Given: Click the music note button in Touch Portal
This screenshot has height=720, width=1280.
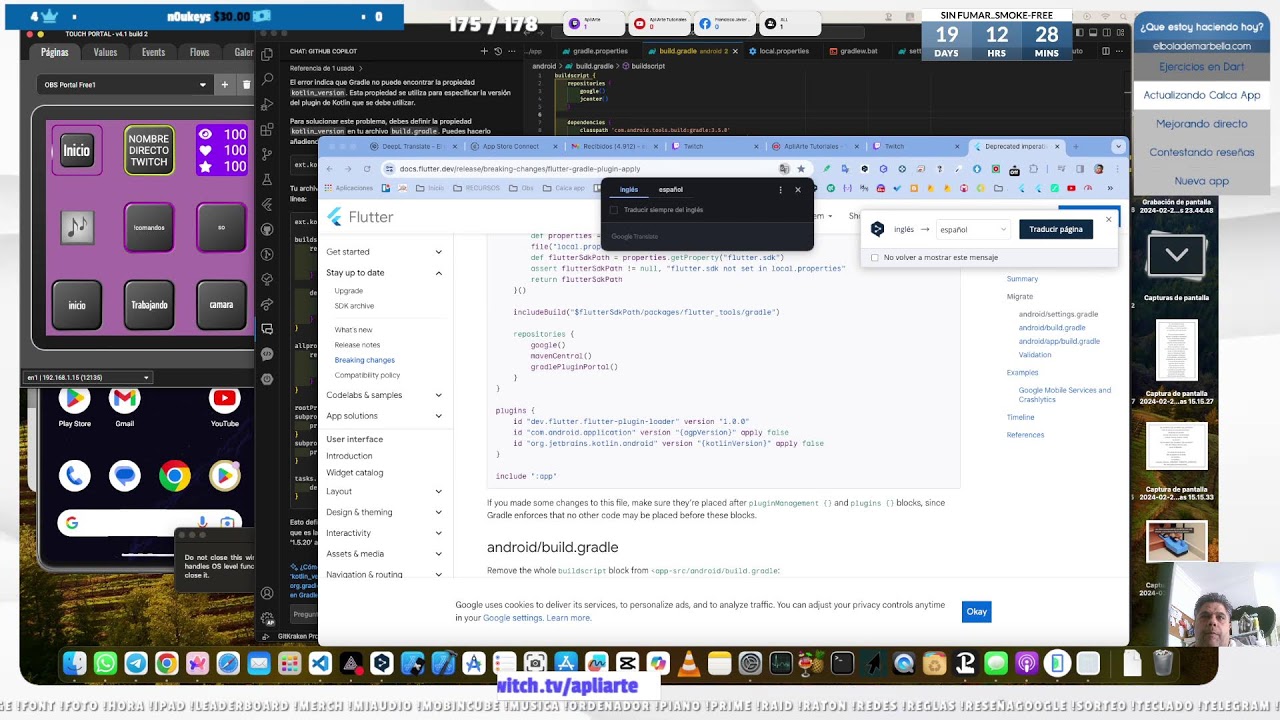Looking at the screenshot, I should pyautogui.click(x=77, y=227).
